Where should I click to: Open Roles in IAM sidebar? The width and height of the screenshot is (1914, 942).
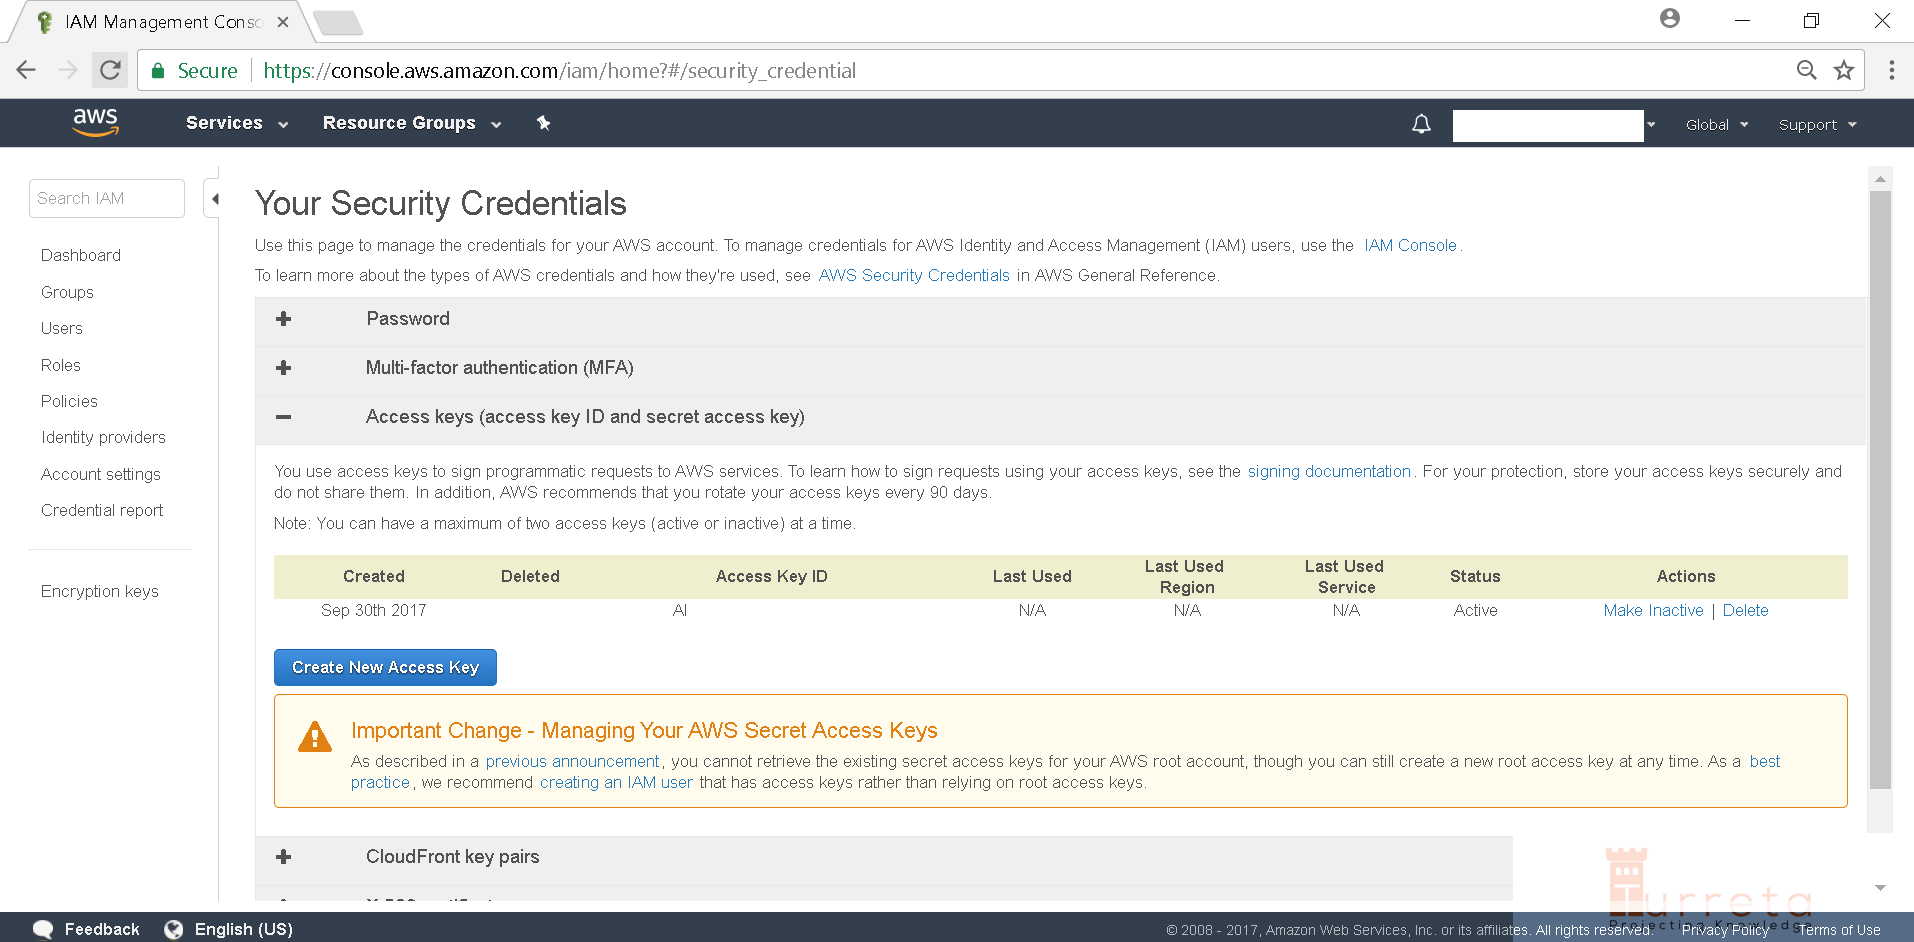coord(61,365)
